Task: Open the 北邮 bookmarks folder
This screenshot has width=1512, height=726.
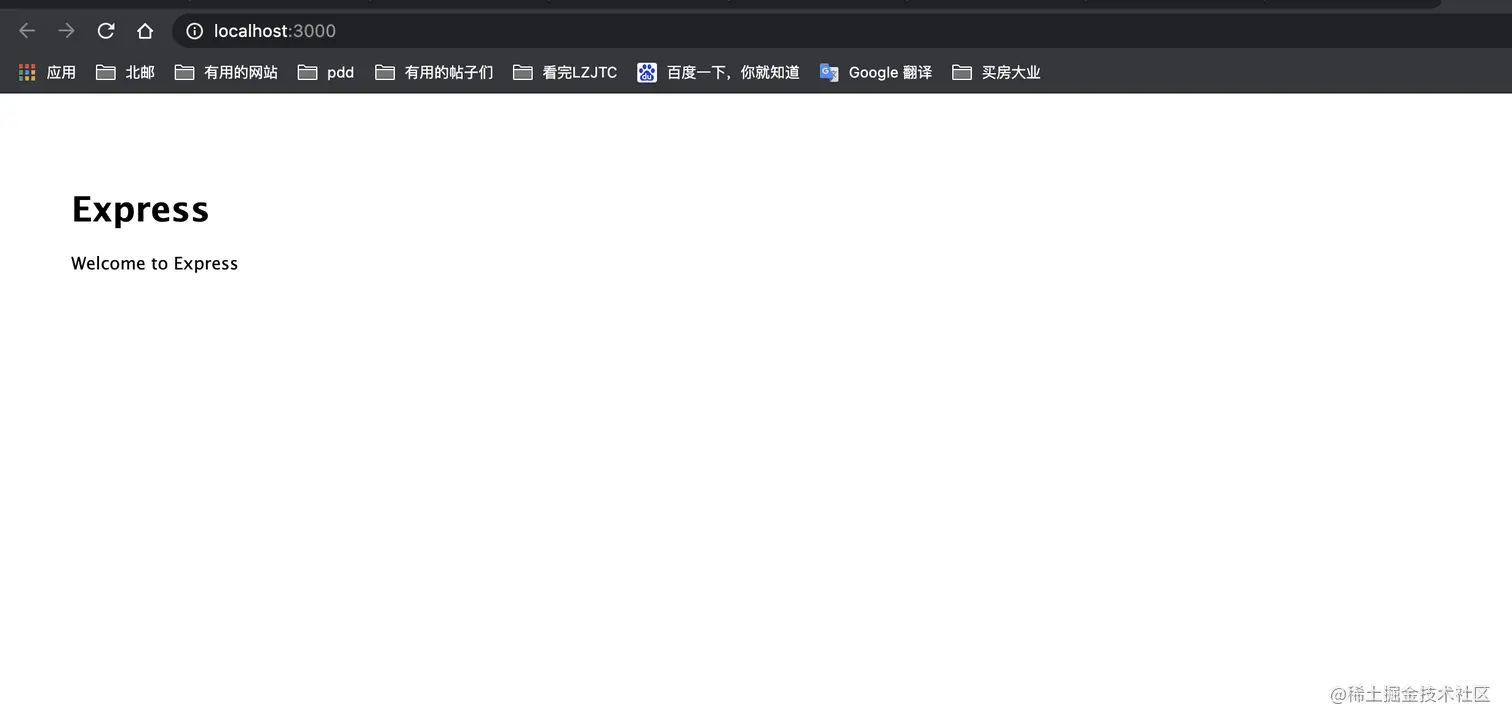Action: 124,71
